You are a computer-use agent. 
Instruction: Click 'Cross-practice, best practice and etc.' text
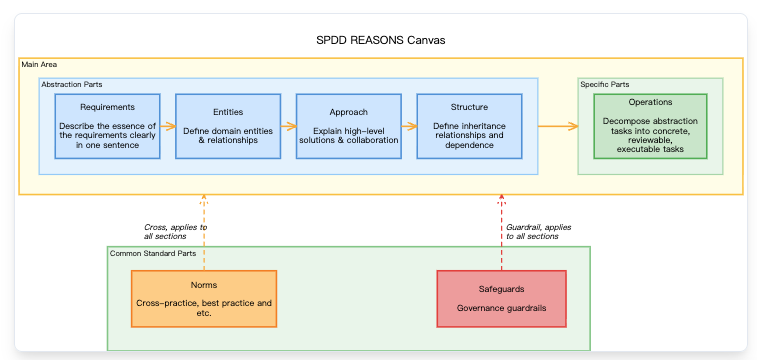click(x=204, y=308)
